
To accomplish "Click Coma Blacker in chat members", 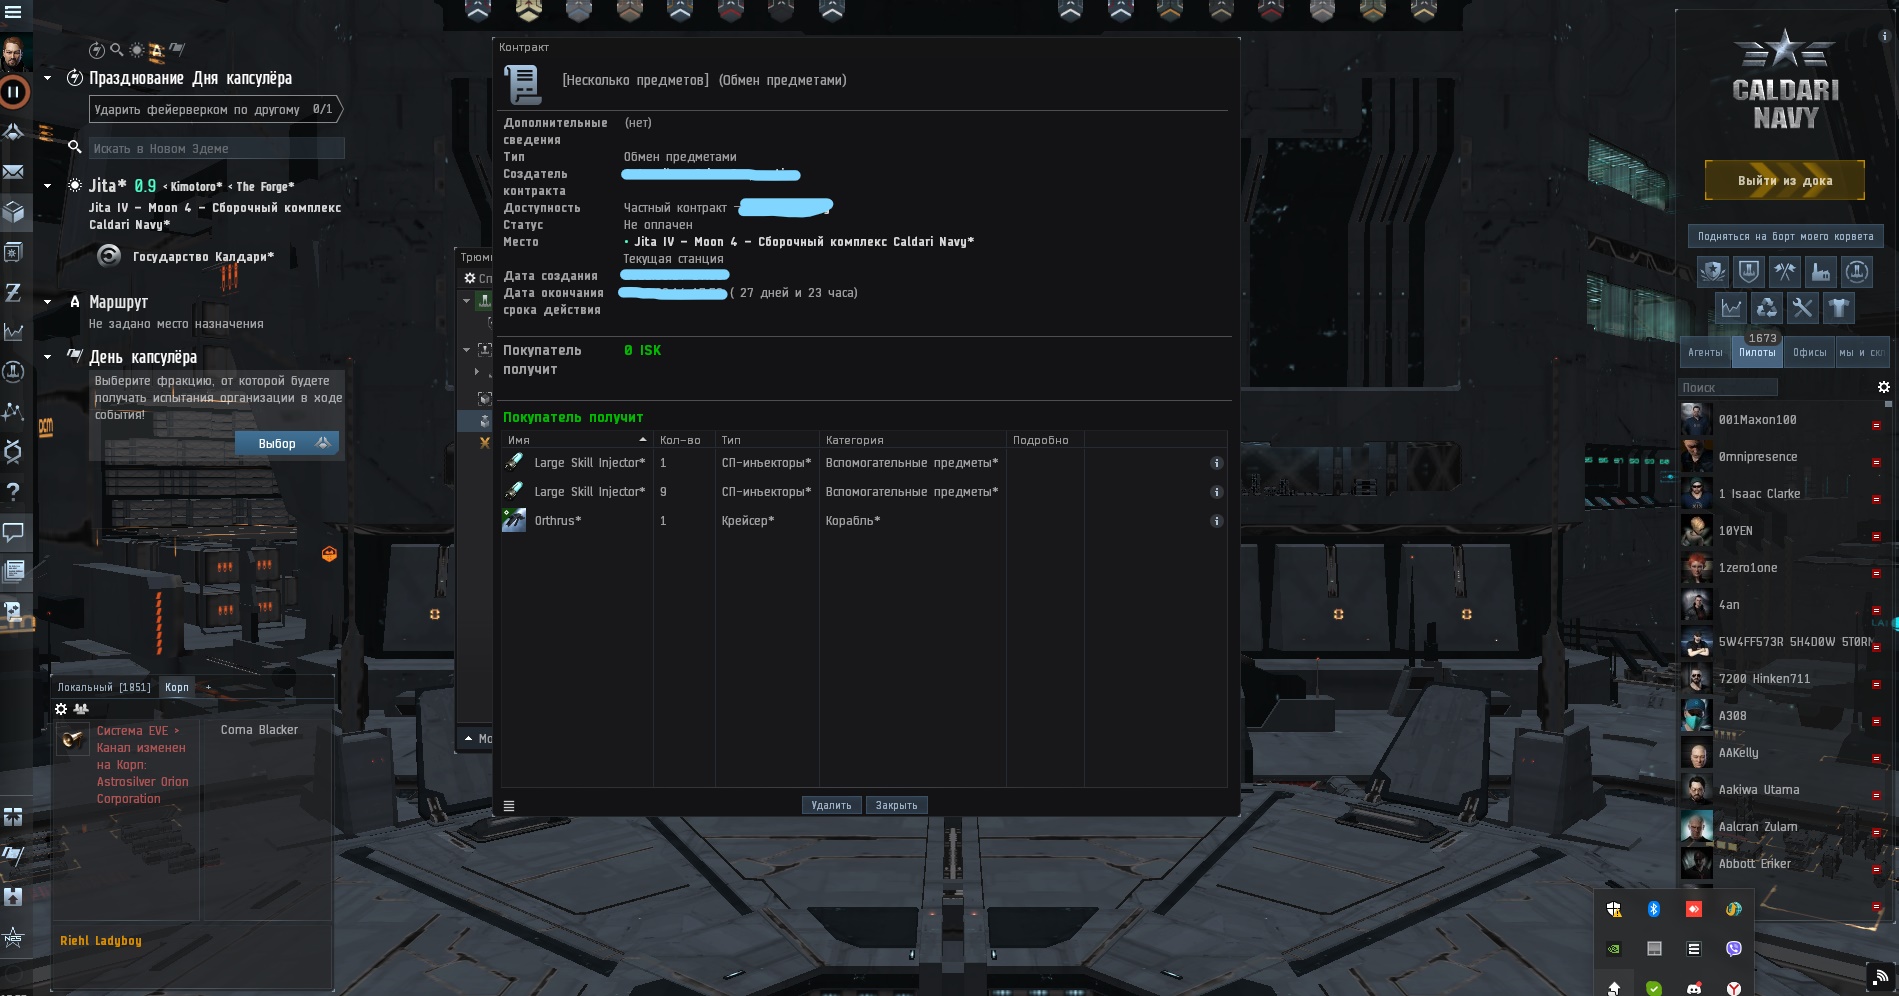I will [x=259, y=730].
